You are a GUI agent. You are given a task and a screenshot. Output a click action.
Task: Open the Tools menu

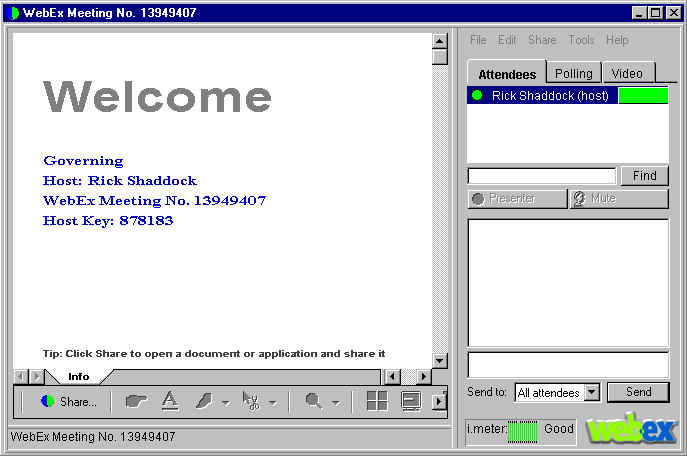click(581, 40)
